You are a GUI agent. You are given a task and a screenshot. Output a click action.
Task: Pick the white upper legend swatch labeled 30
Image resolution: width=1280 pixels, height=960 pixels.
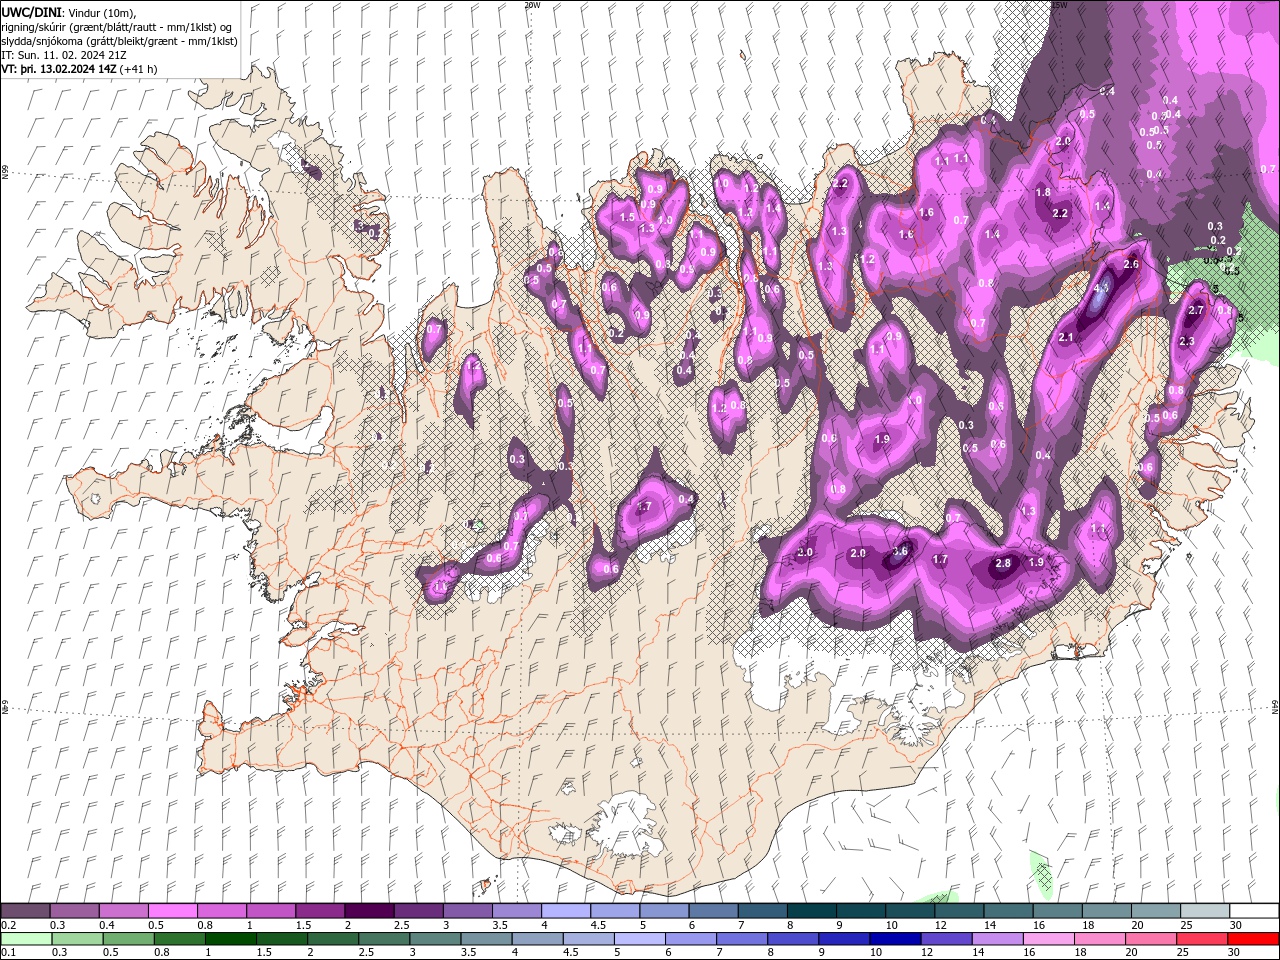coord(1253,911)
